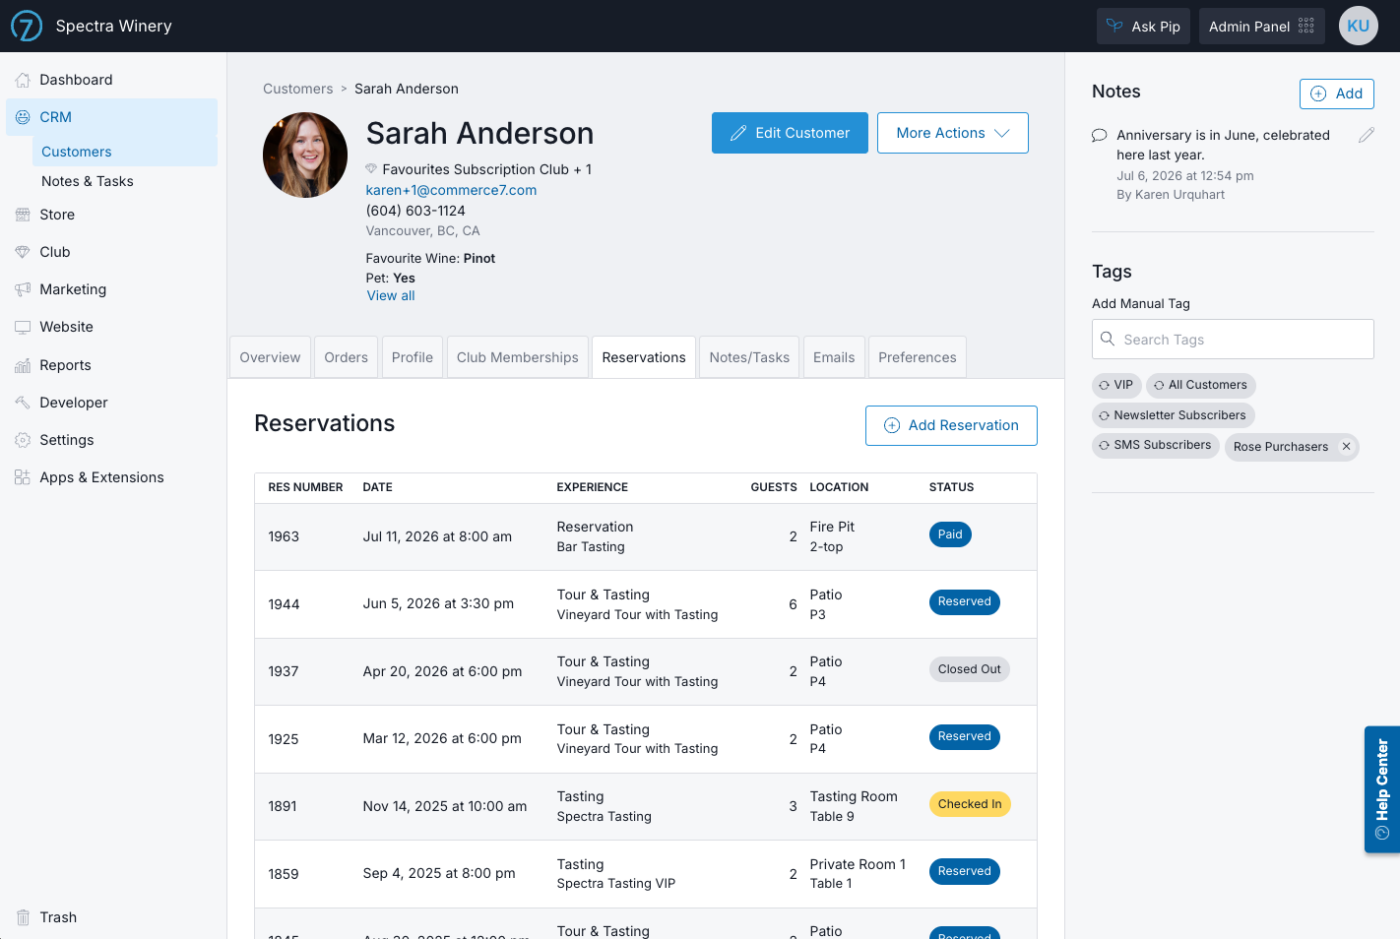Open the Preferences tab
The height and width of the screenshot is (939, 1400).
click(x=917, y=358)
